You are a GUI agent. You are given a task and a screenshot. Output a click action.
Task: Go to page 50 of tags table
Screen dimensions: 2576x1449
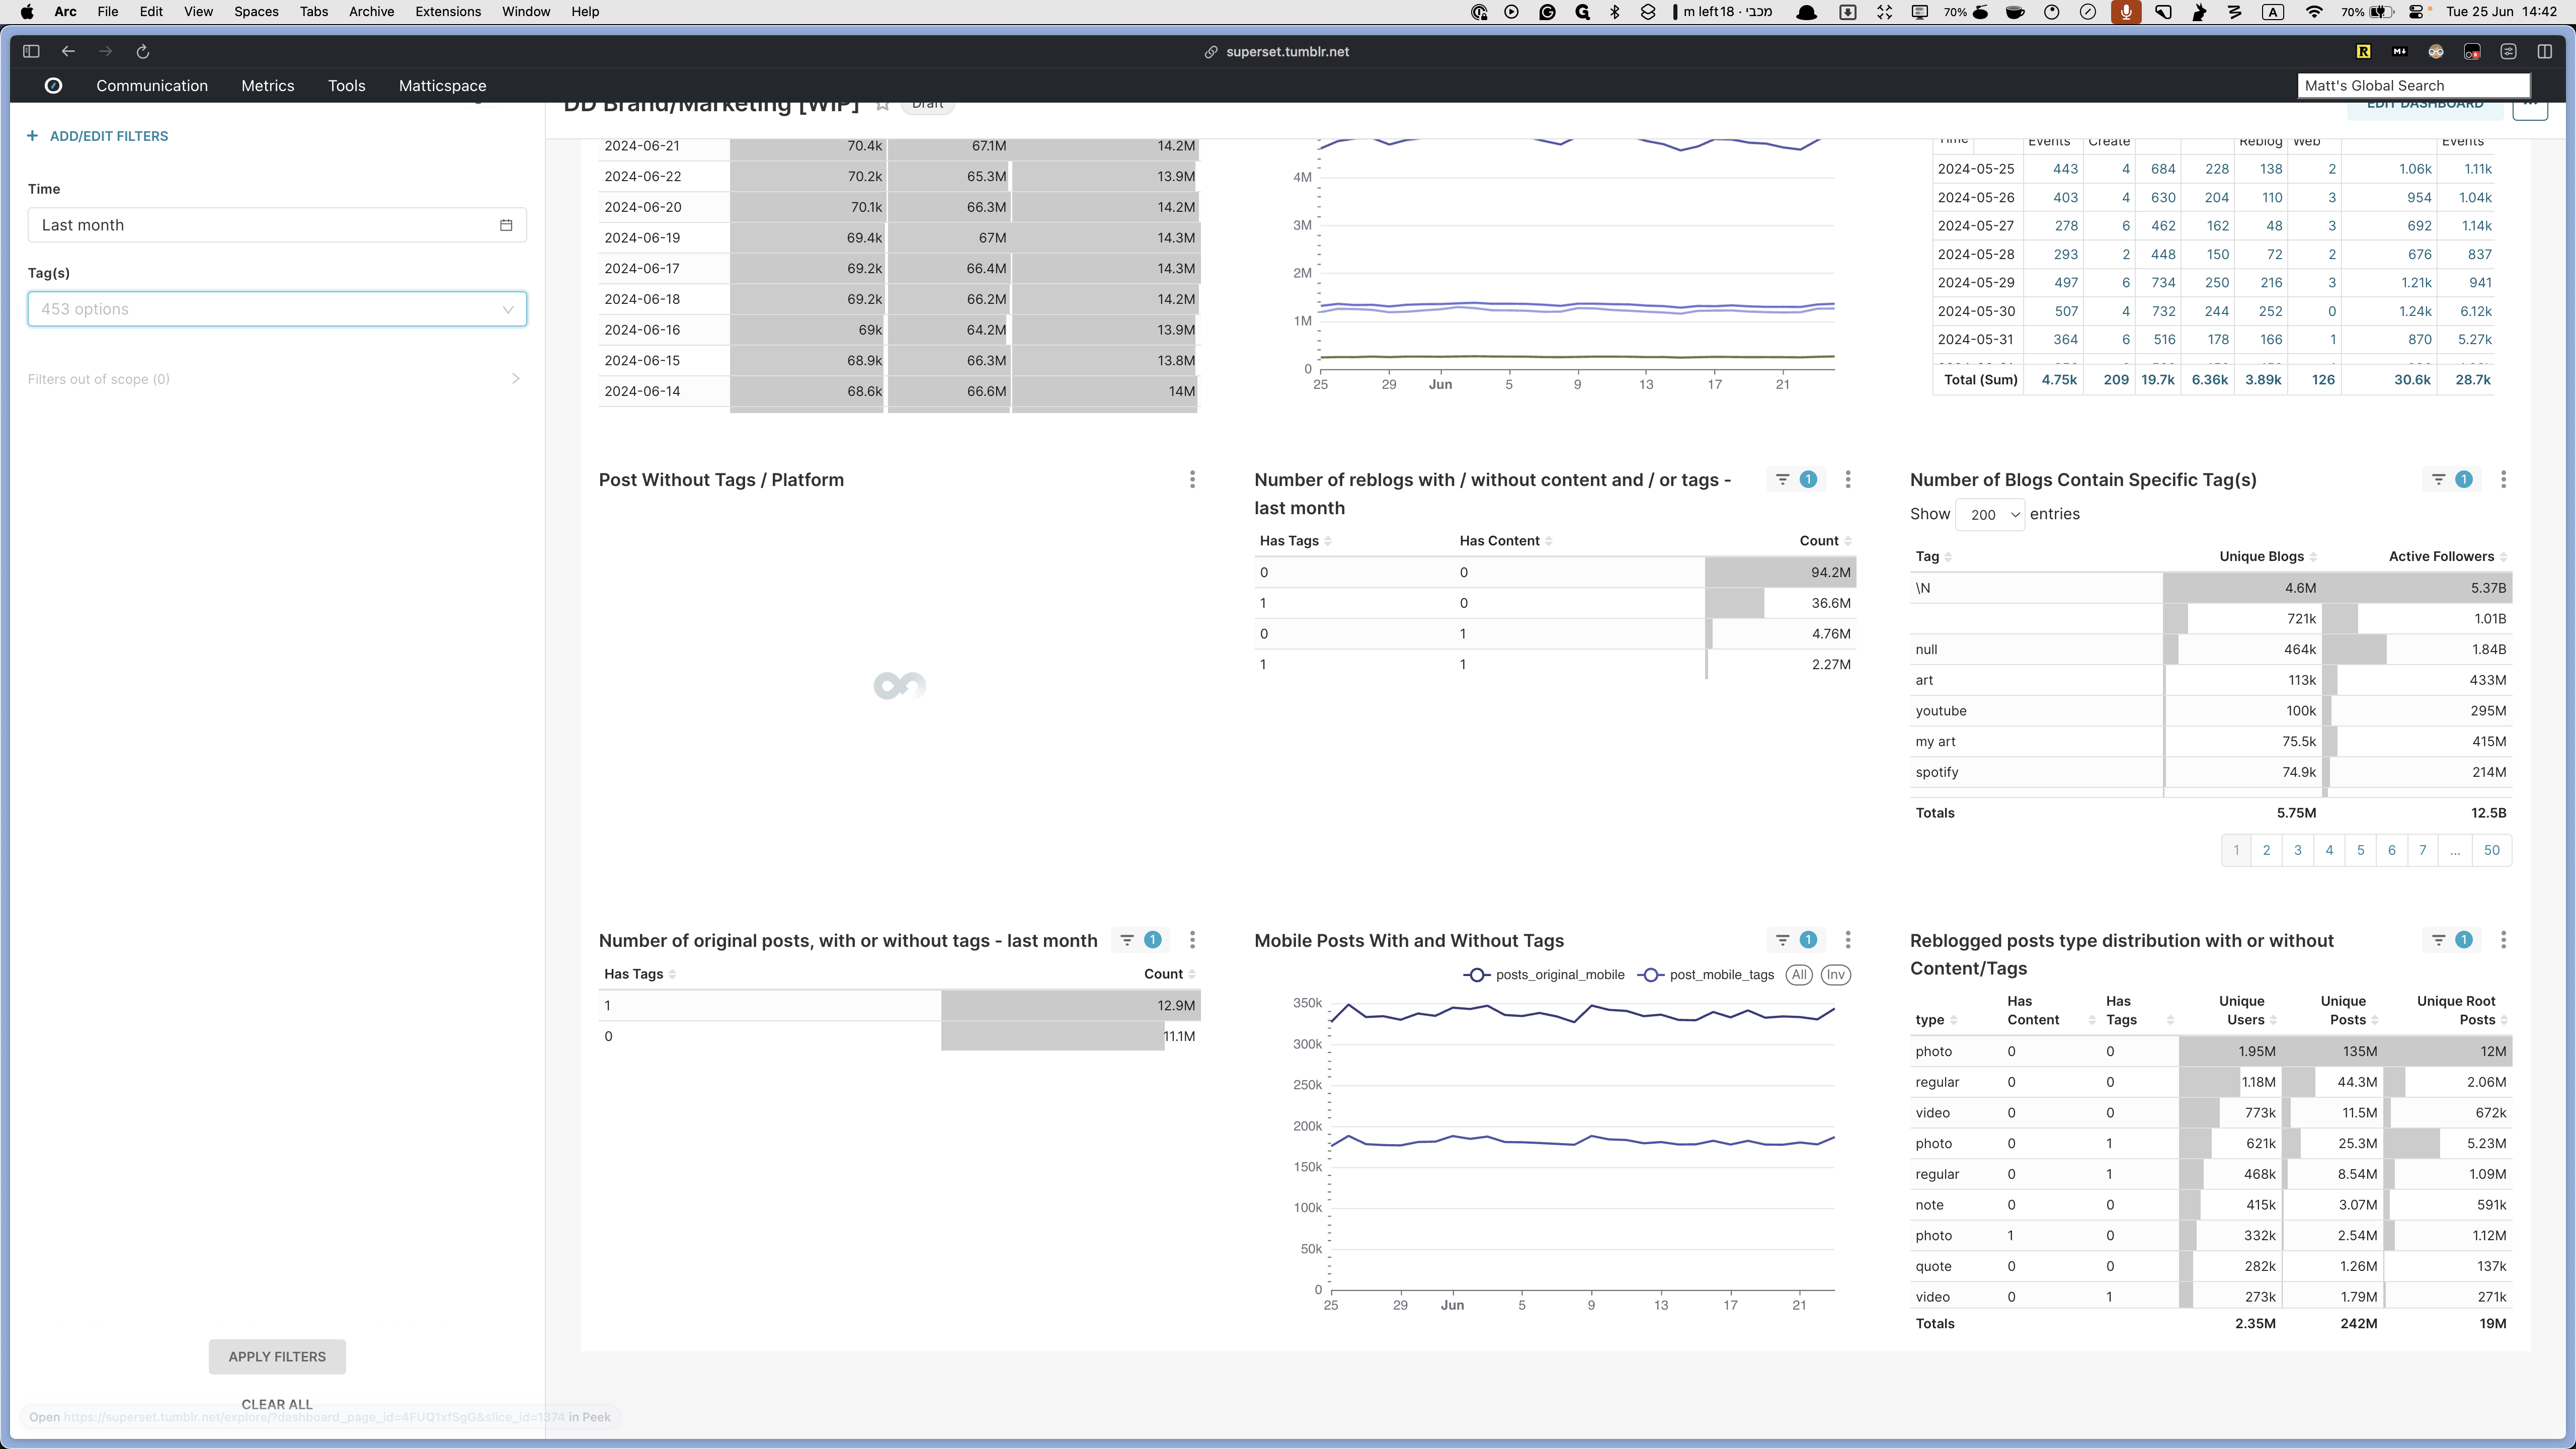pyautogui.click(x=2492, y=851)
